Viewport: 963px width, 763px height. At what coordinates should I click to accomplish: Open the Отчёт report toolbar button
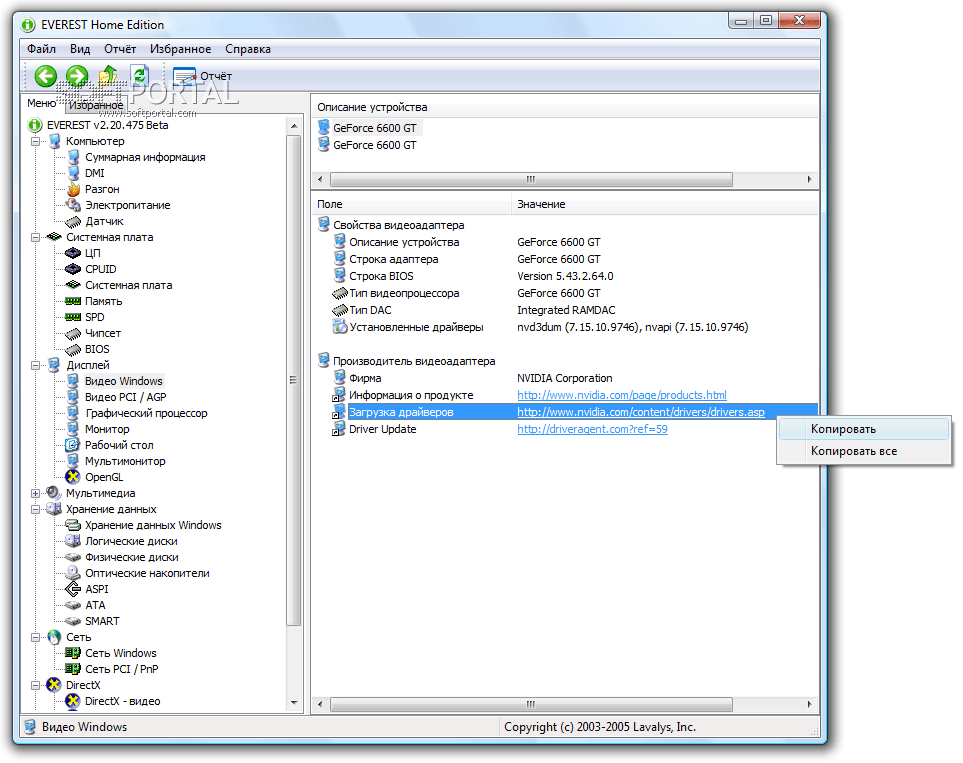202,76
